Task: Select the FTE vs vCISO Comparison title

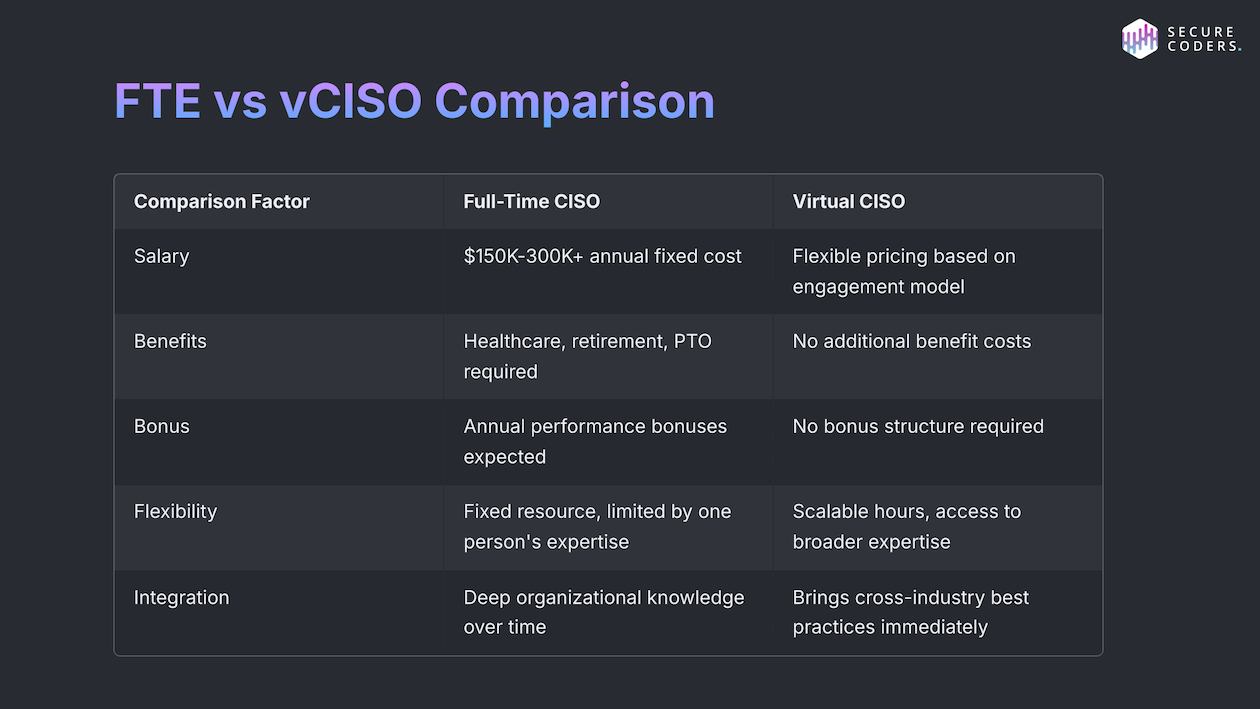Action: coord(414,101)
